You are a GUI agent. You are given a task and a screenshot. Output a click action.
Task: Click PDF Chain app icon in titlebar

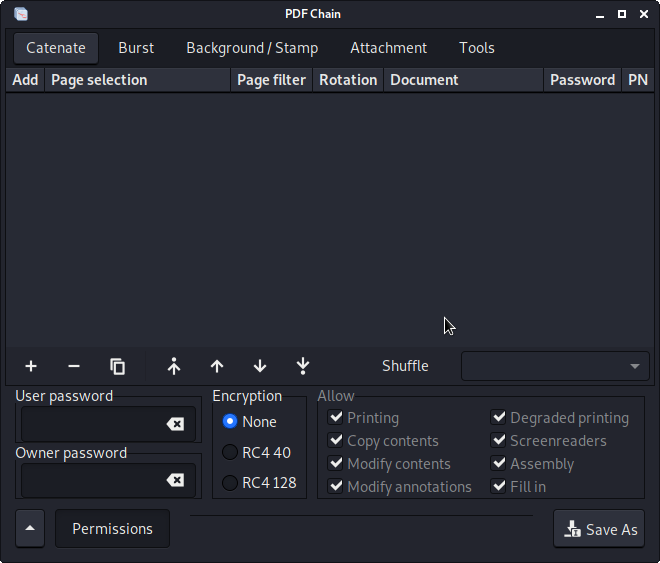click(21, 14)
